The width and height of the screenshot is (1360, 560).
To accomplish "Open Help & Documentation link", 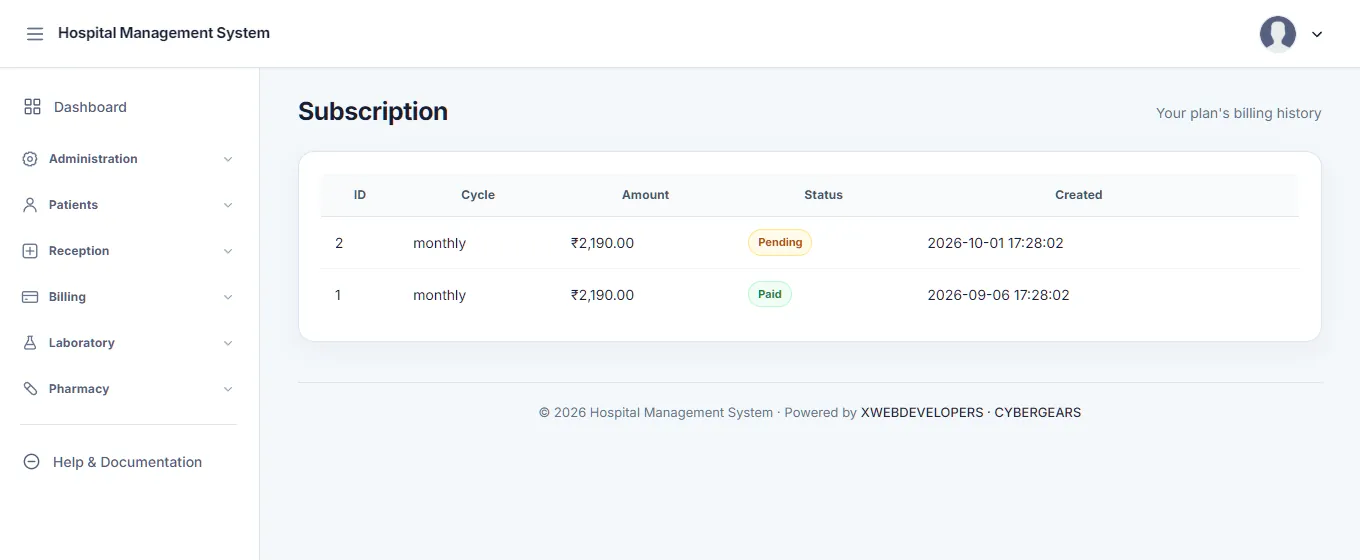I will point(127,462).
